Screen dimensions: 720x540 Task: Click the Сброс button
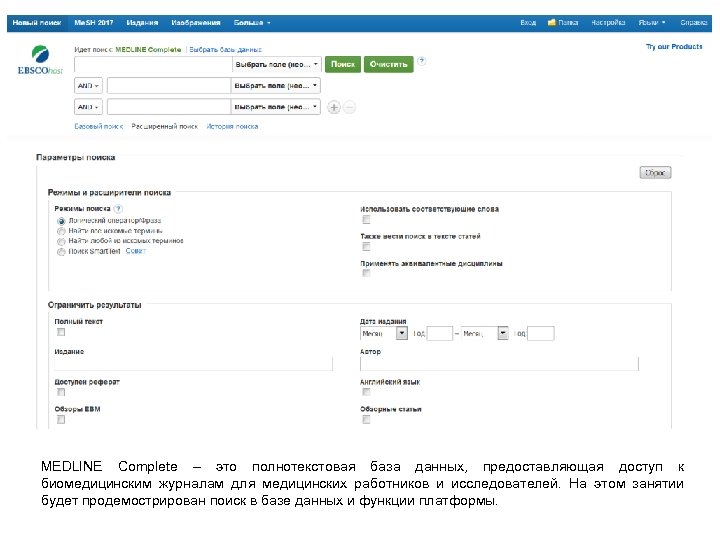pyautogui.click(x=655, y=173)
